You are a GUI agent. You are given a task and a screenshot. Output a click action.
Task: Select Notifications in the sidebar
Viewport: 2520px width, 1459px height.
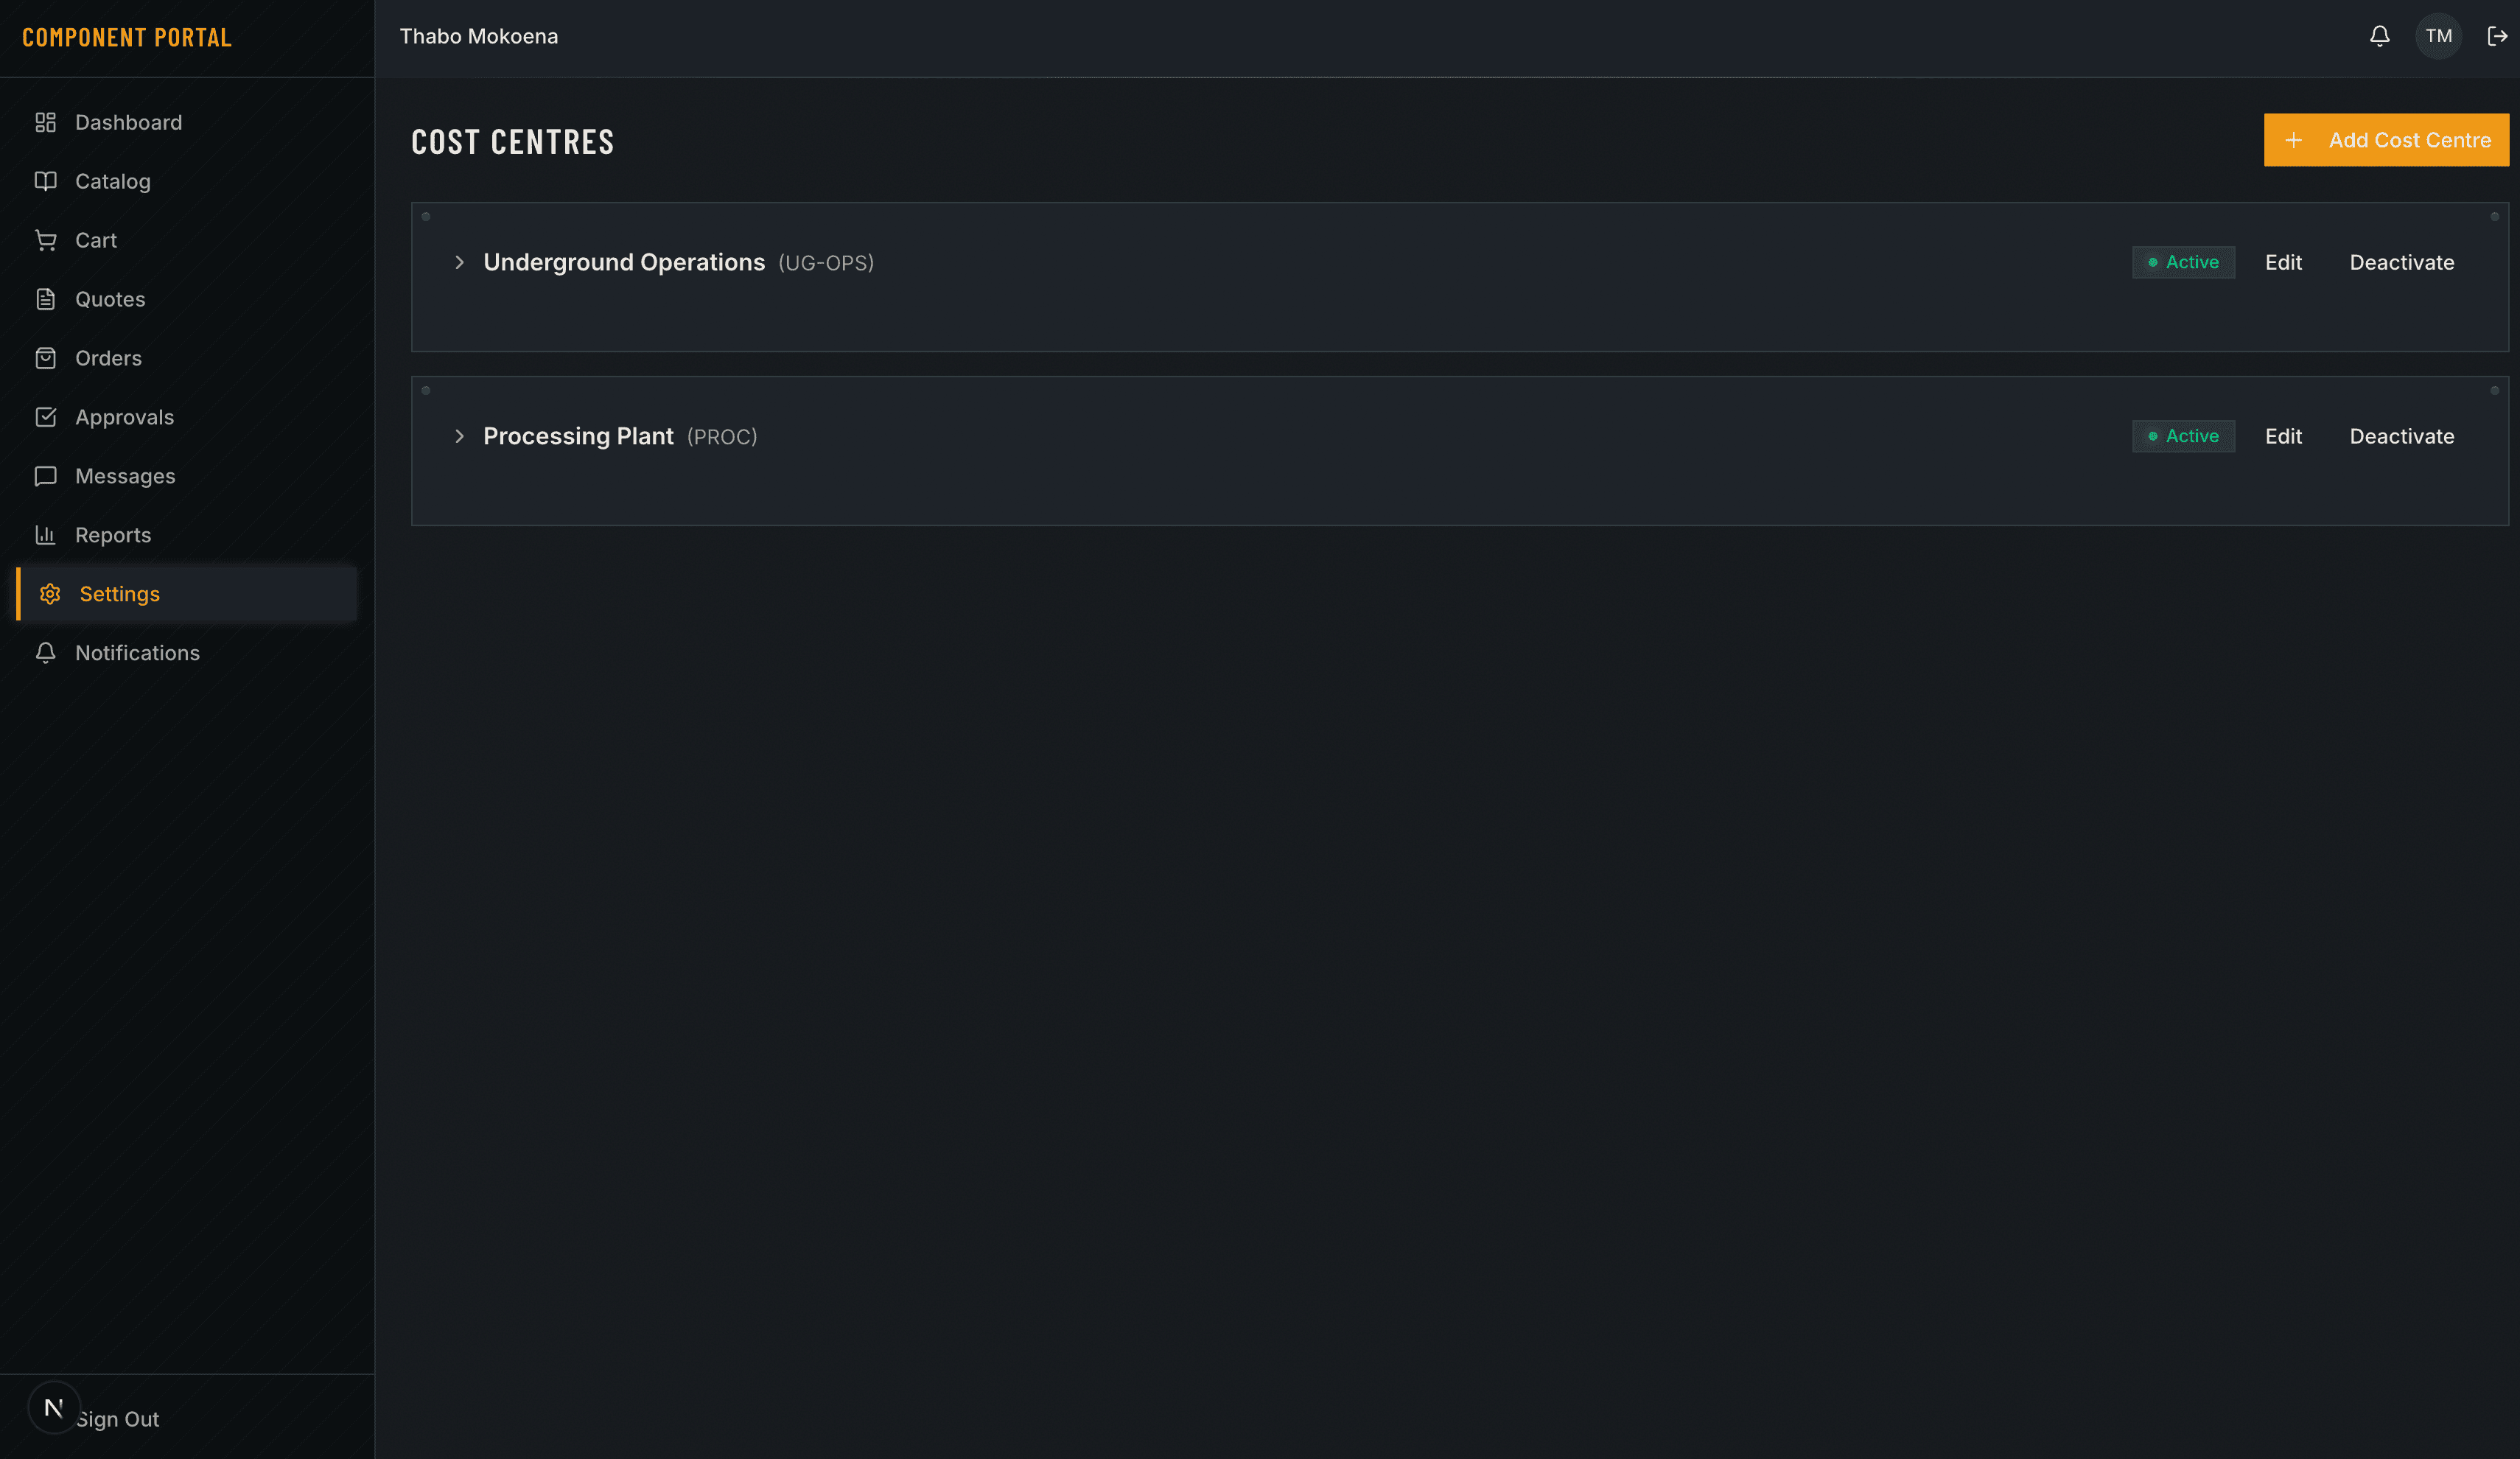pos(138,652)
